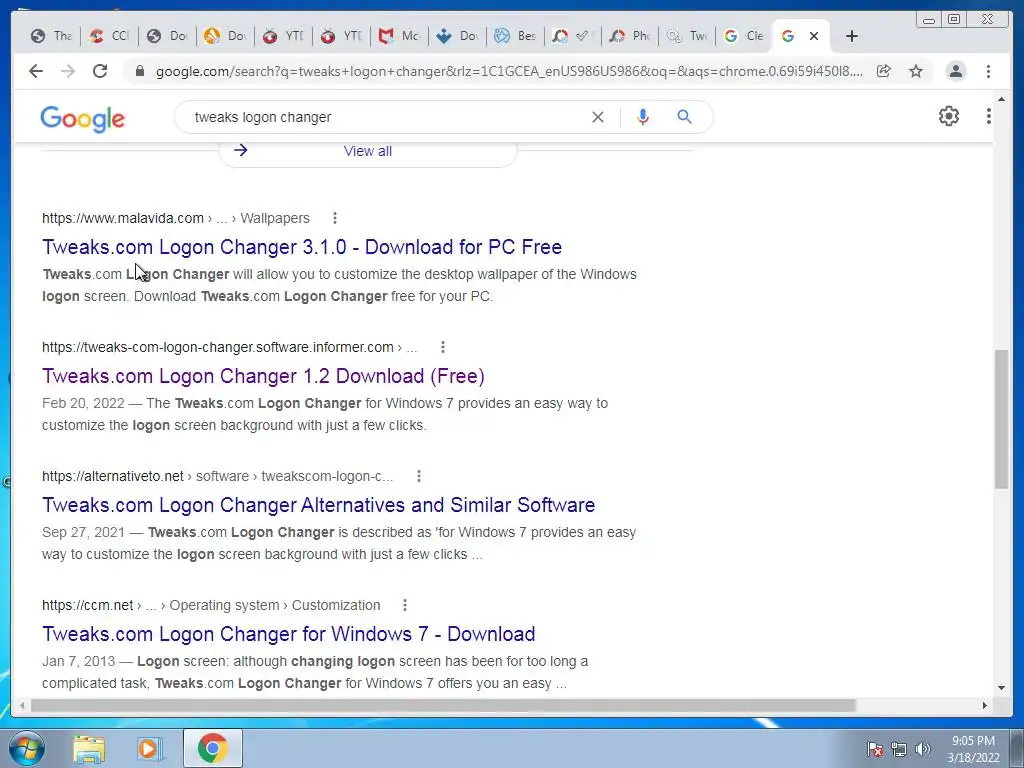Click the vertical scrollbar thumb
The height and width of the screenshot is (768, 1024).
[x=1001, y=419]
